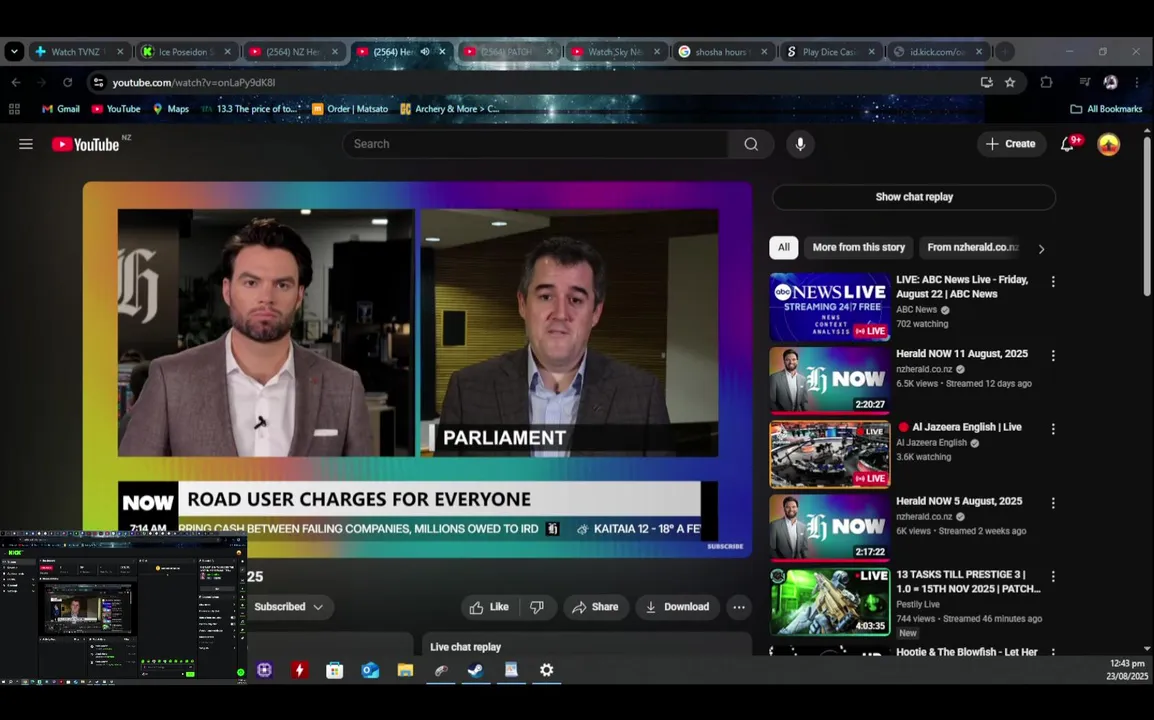Like the video

click(x=489, y=607)
